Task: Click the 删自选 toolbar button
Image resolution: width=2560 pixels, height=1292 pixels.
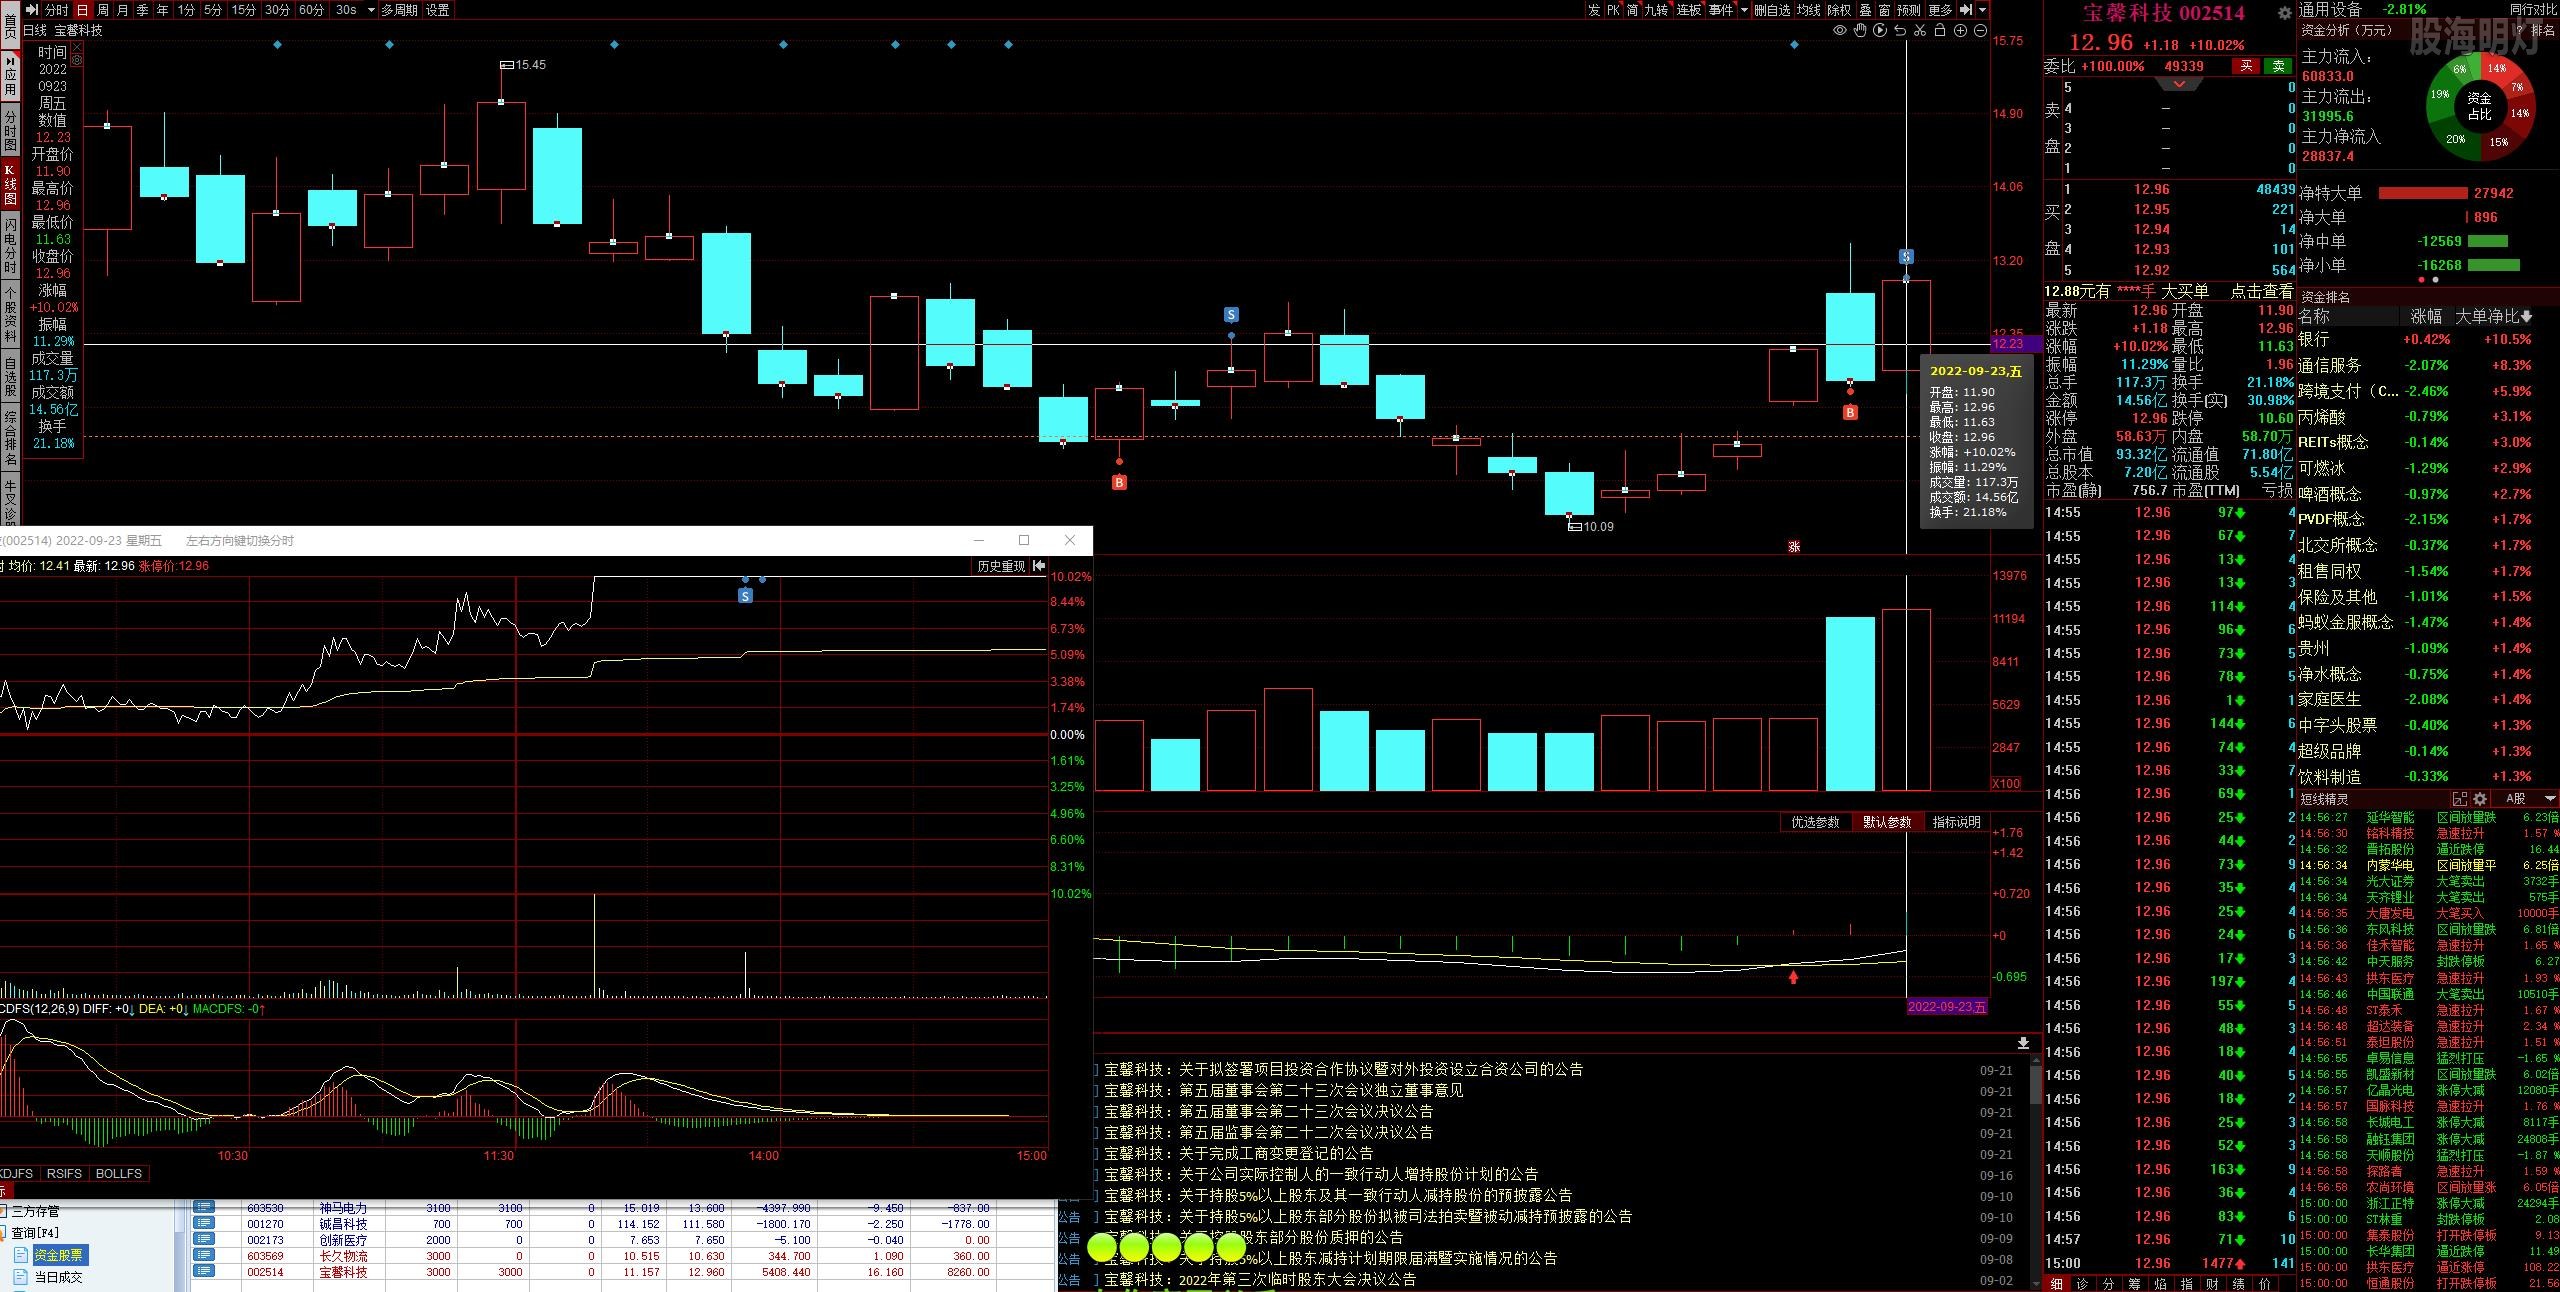Action: click(1772, 10)
